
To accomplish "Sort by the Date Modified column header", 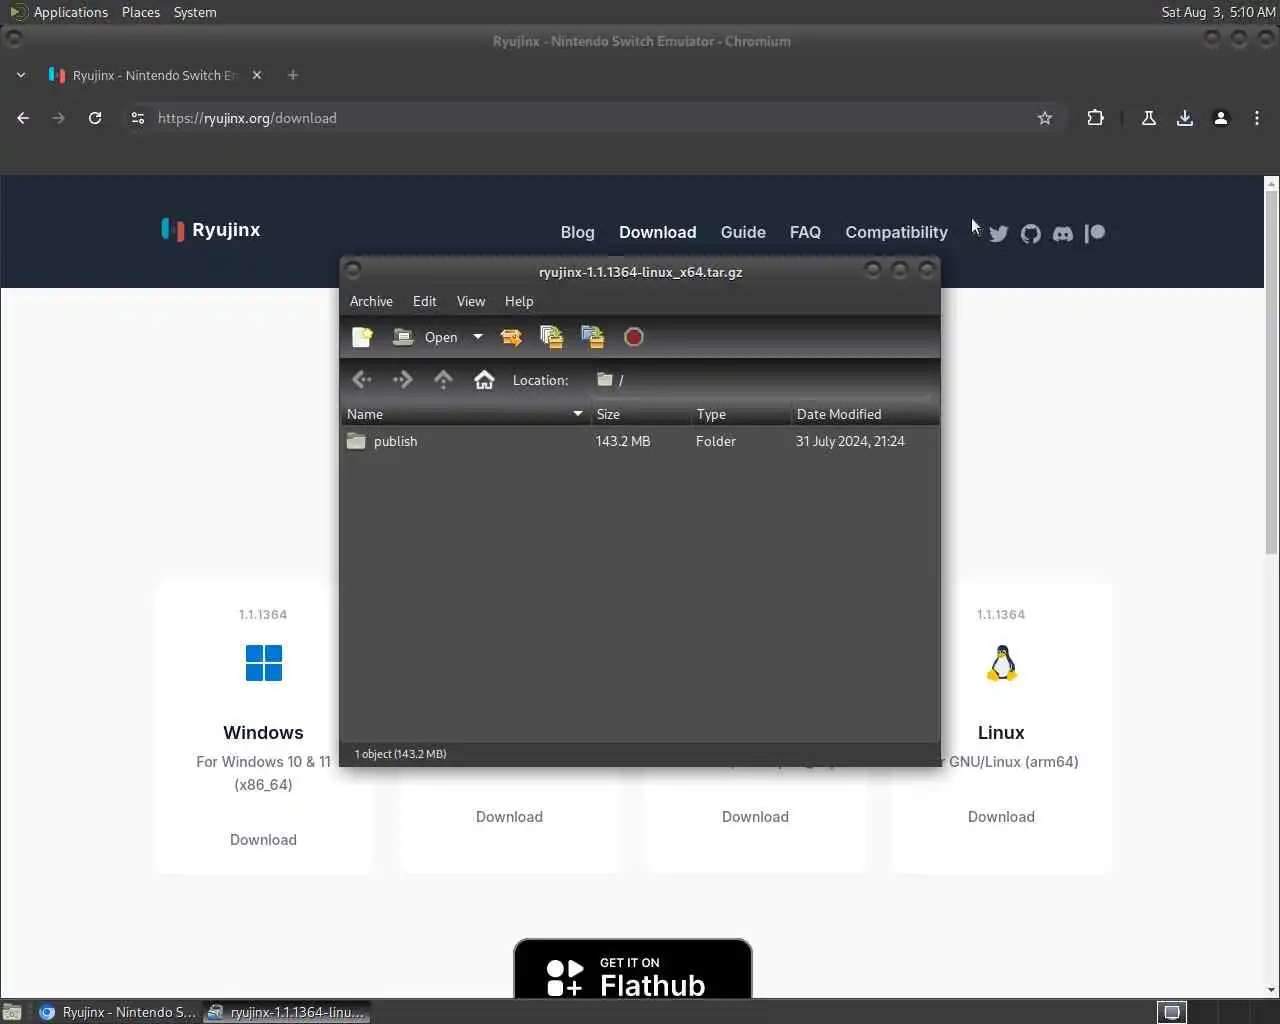I will [865, 414].
